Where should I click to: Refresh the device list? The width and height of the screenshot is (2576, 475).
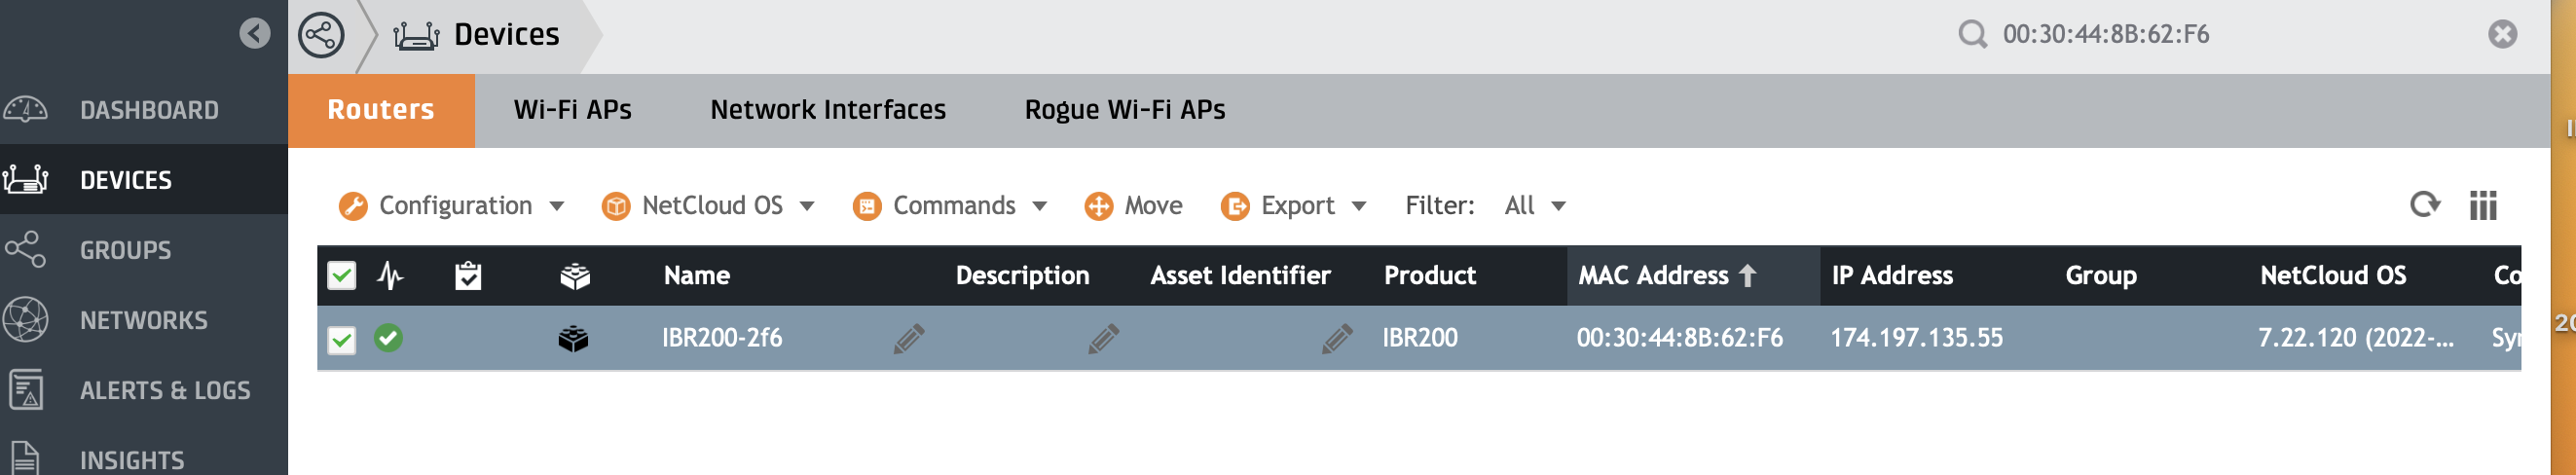coord(2425,205)
